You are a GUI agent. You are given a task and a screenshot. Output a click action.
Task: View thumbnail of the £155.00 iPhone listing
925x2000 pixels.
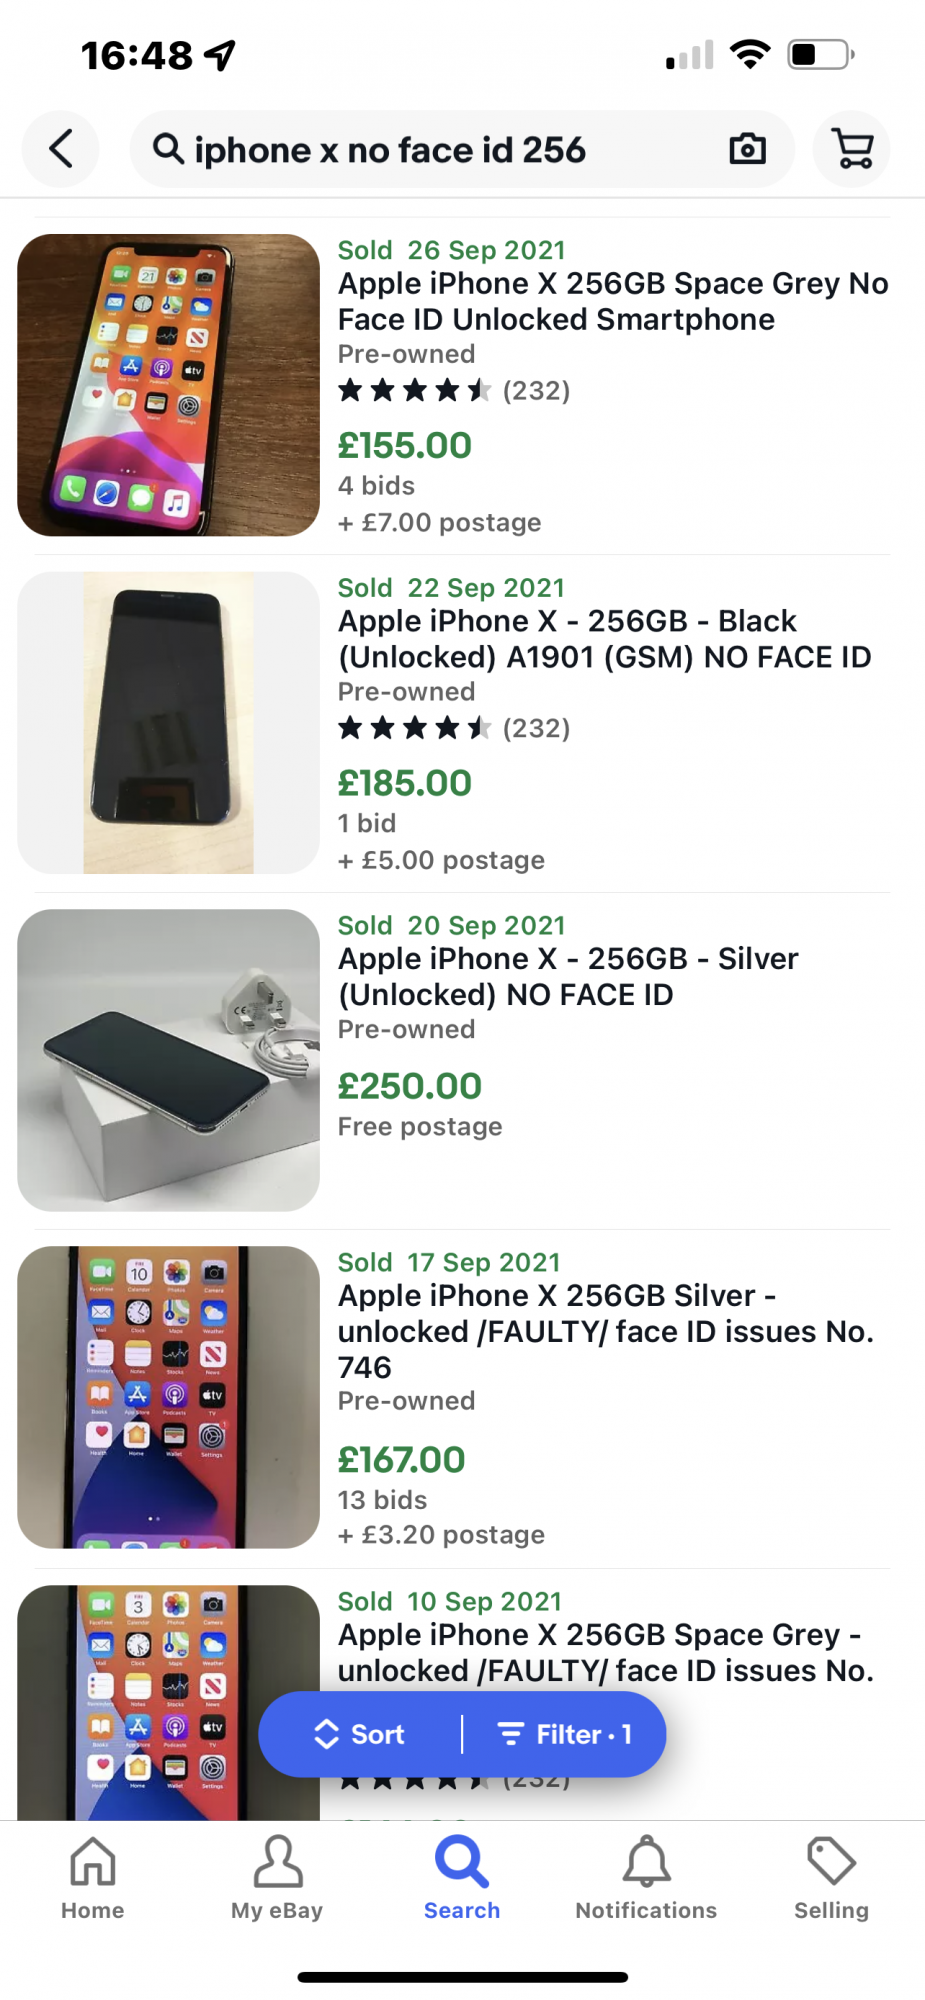pyautogui.click(x=168, y=385)
